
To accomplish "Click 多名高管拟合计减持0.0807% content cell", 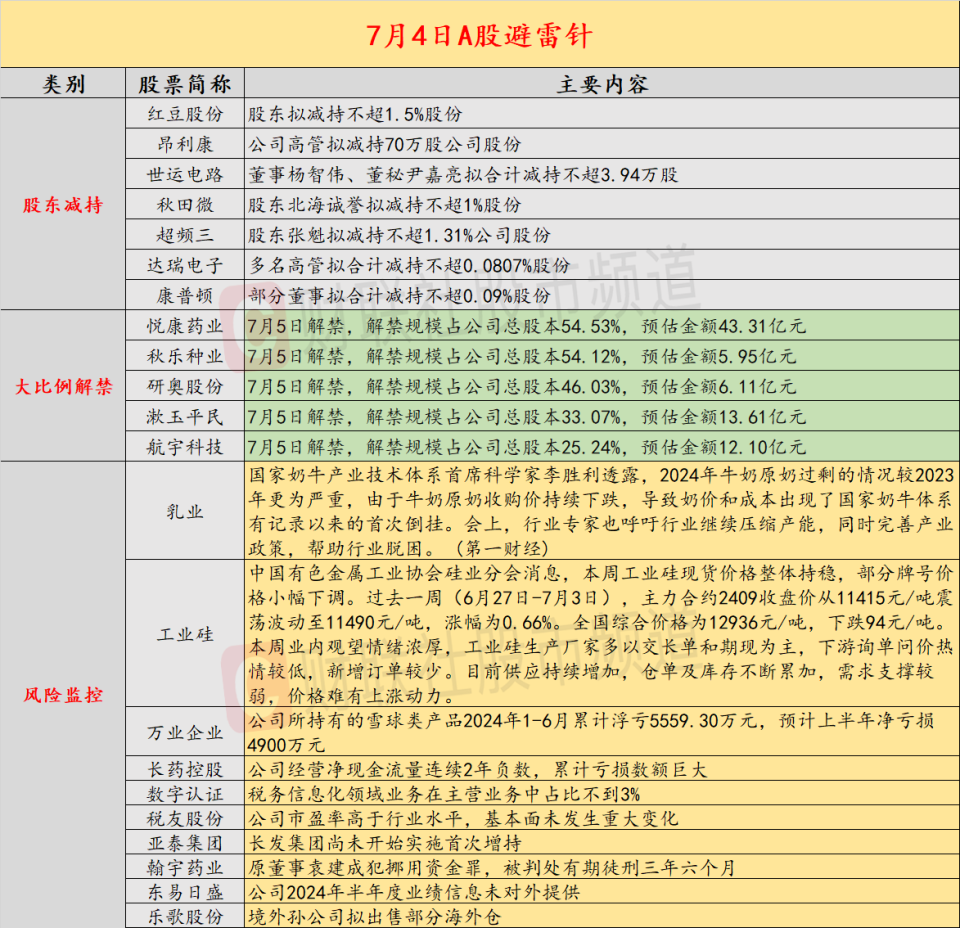I will 602,265.
